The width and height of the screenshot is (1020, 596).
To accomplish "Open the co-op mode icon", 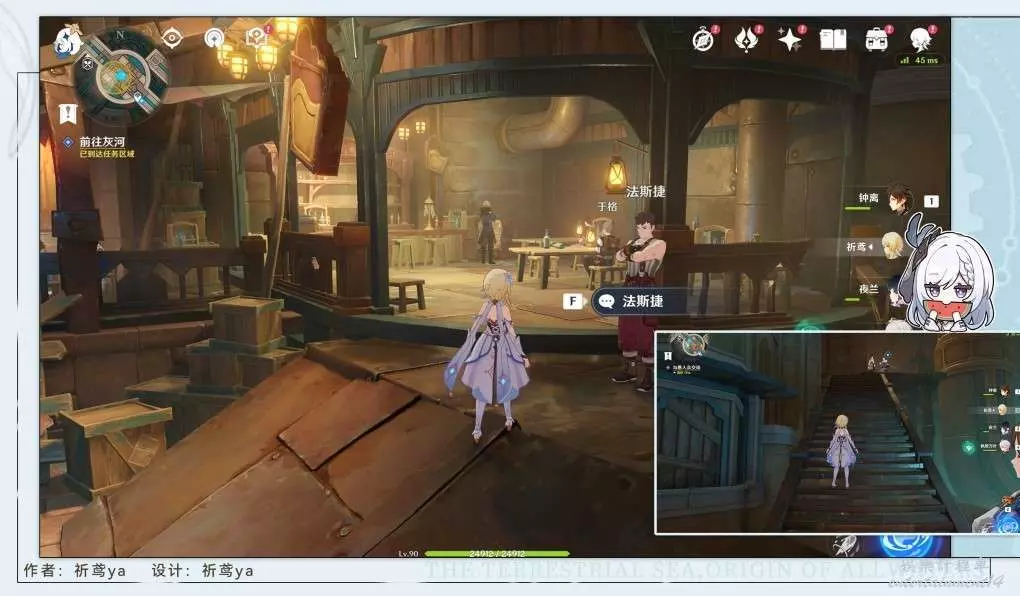I will tap(214, 38).
